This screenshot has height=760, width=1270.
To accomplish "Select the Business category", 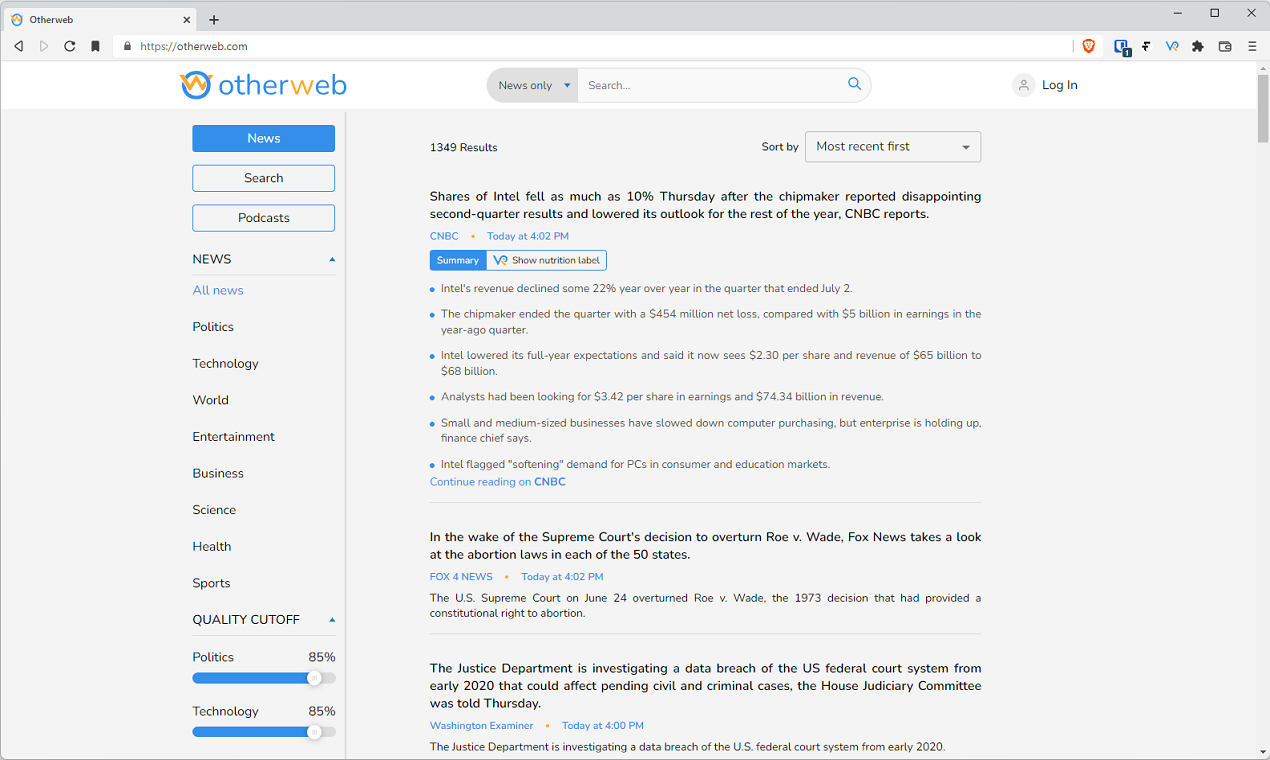I will pyautogui.click(x=218, y=473).
